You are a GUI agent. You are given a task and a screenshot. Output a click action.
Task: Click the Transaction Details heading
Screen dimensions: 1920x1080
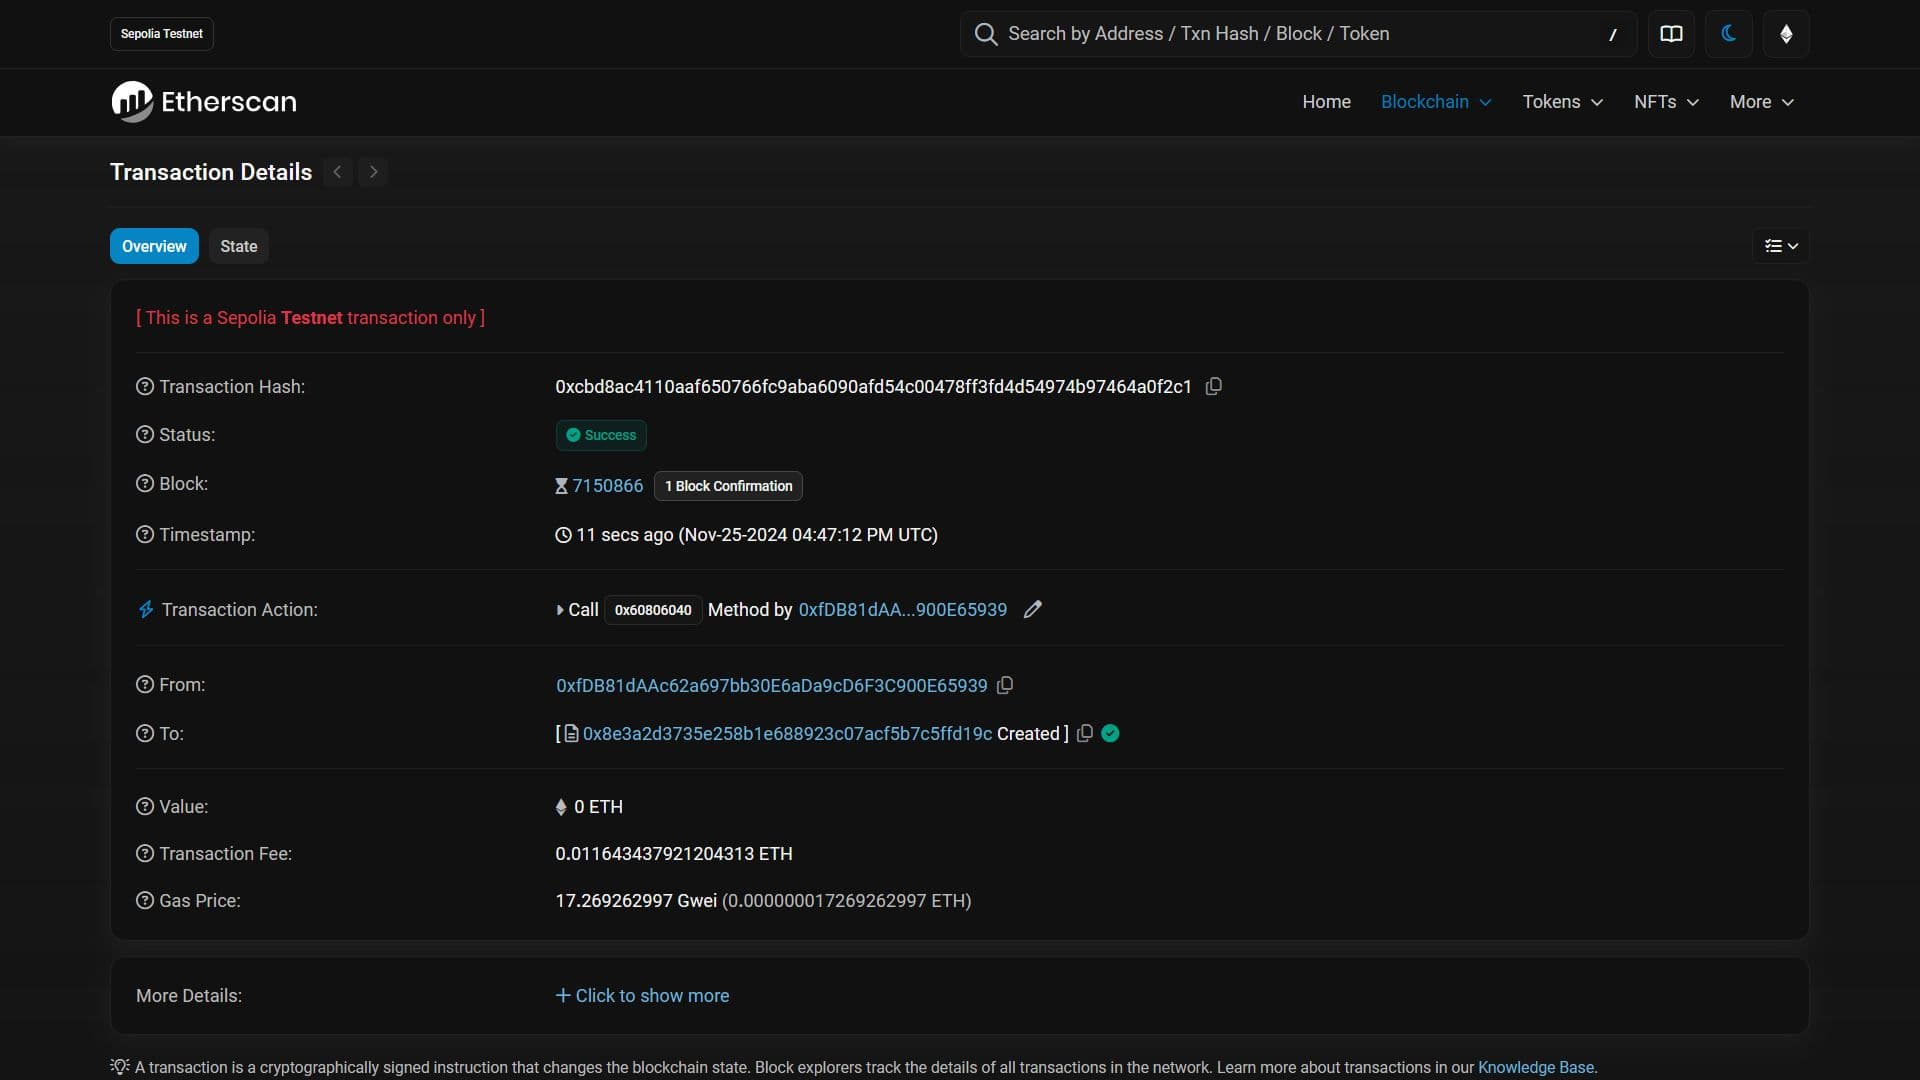click(211, 172)
